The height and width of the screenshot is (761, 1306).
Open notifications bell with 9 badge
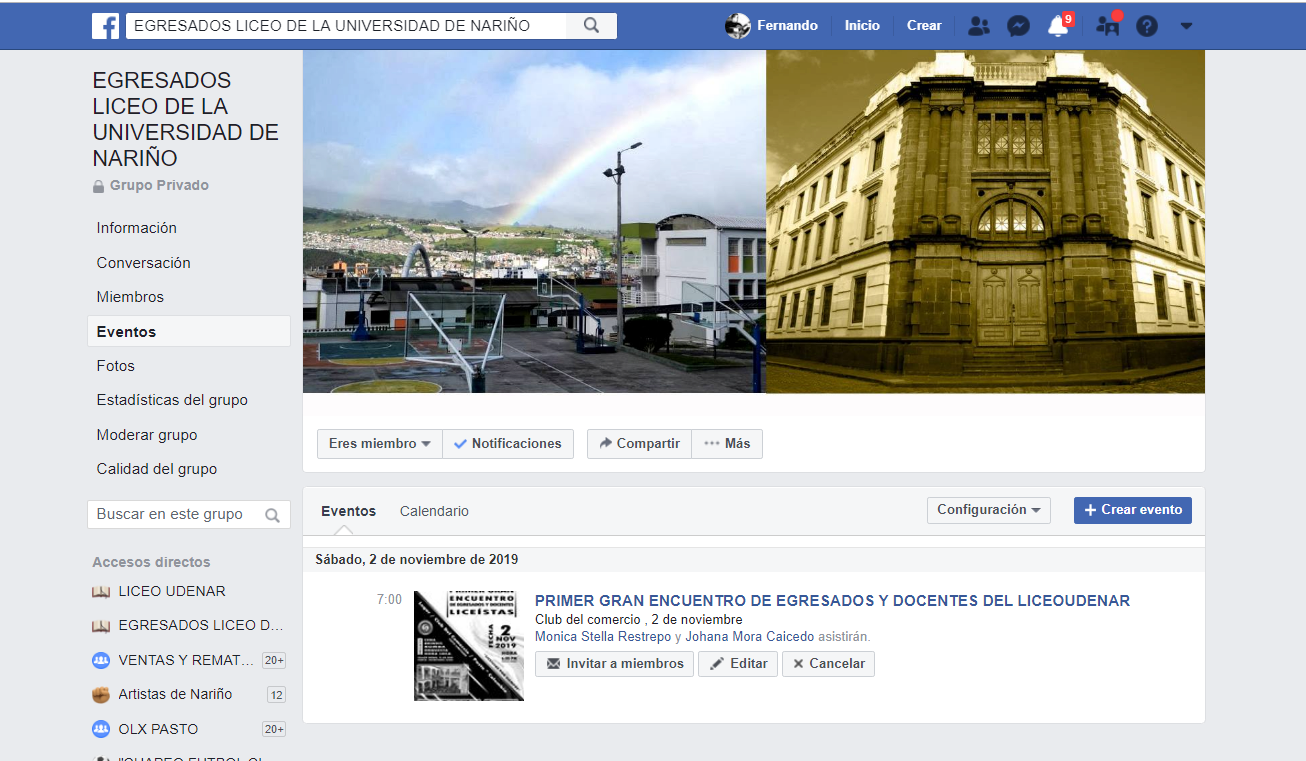click(x=1059, y=26)
